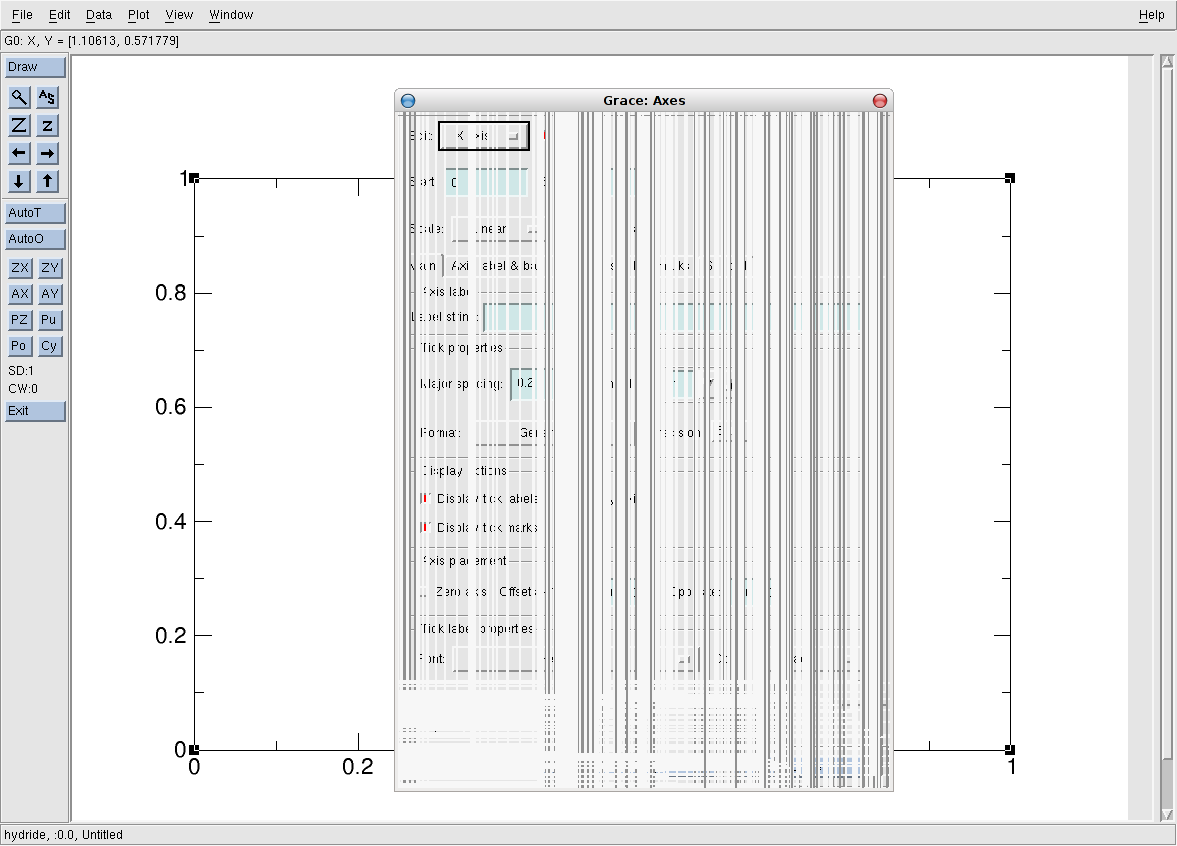Open the Edit axis selector dropdown
The height and width of the screenshot is (846, 1177).
click(484, 135)
